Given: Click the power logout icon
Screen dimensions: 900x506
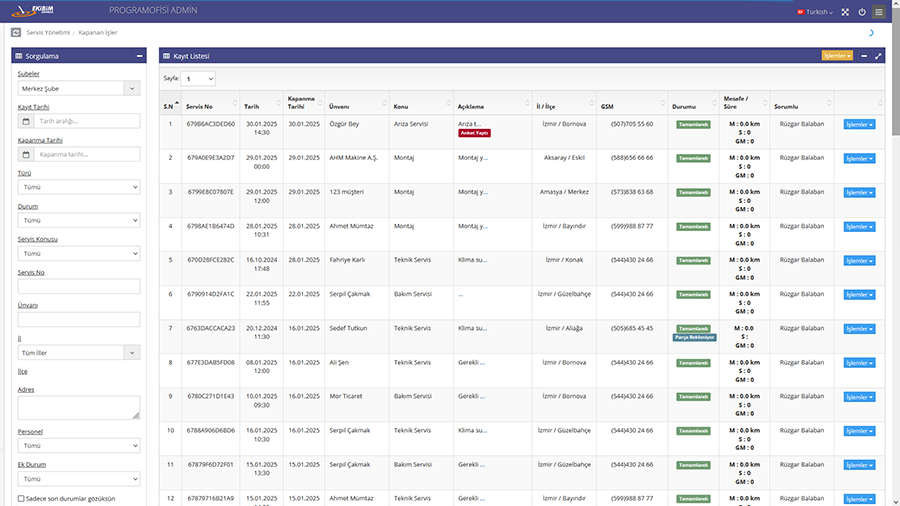Looking at the screenshot, I should pos(861,12).
